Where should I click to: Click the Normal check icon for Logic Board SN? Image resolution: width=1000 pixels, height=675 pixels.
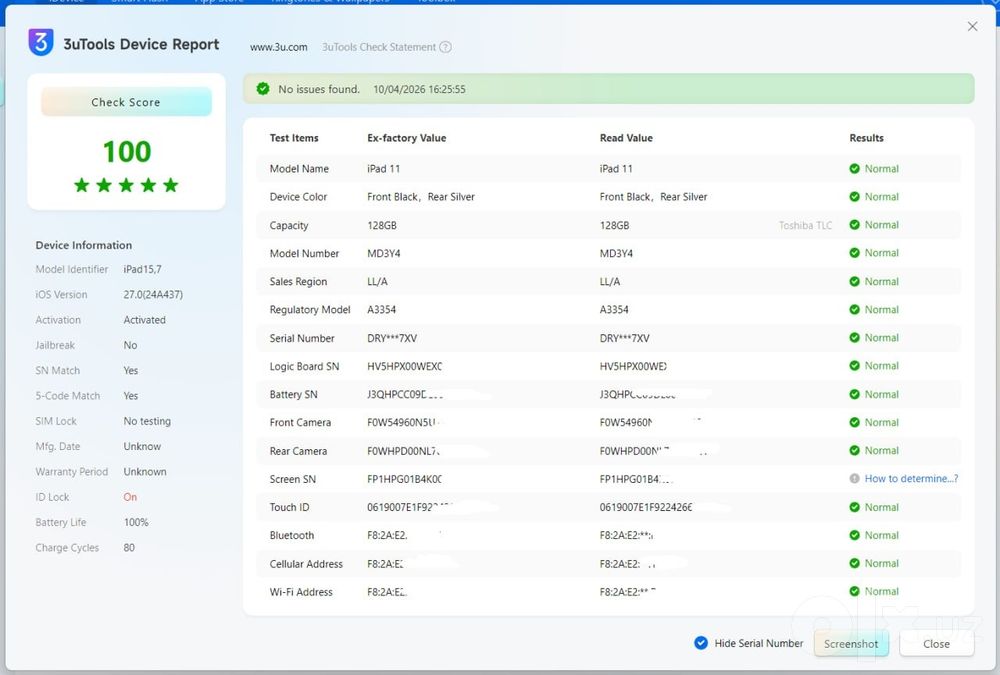[855, 366]
